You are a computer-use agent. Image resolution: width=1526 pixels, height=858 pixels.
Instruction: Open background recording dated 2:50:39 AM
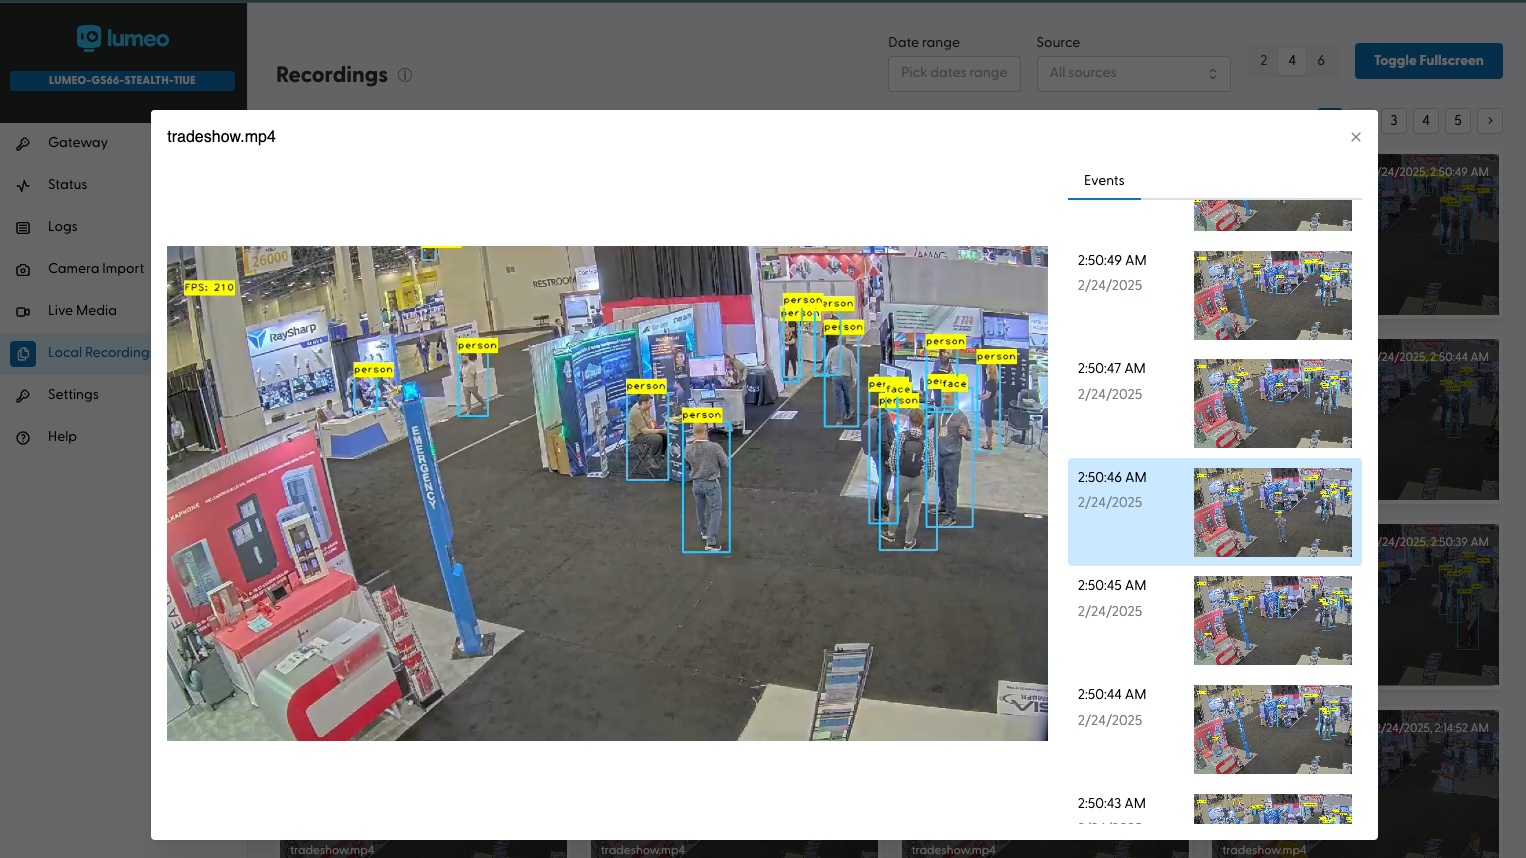[1439, 604]
